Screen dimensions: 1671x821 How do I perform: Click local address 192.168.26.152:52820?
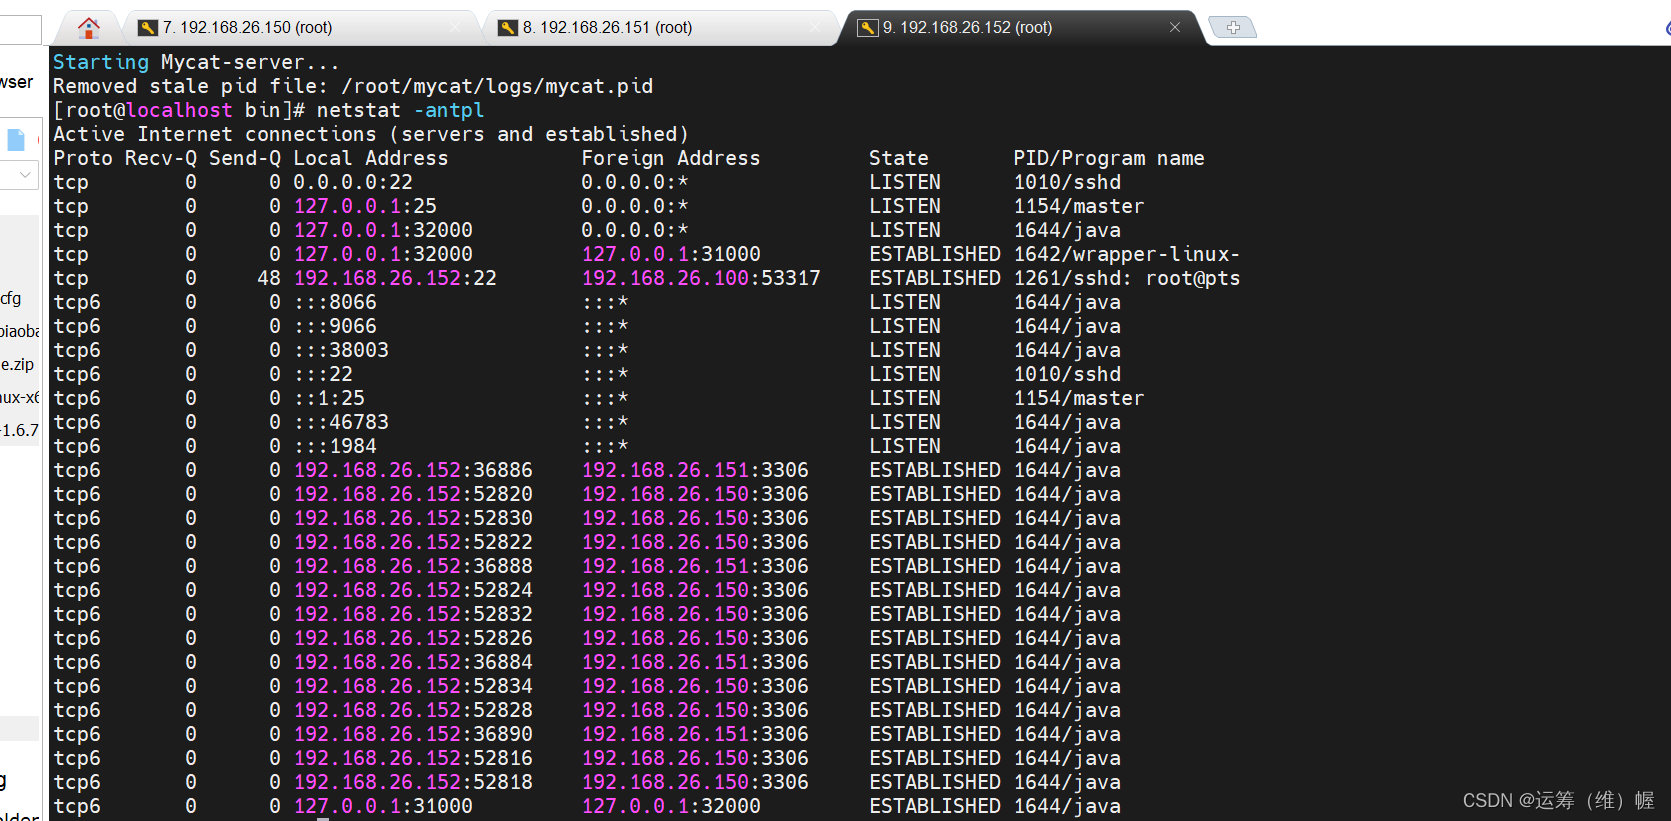(413, 494)
